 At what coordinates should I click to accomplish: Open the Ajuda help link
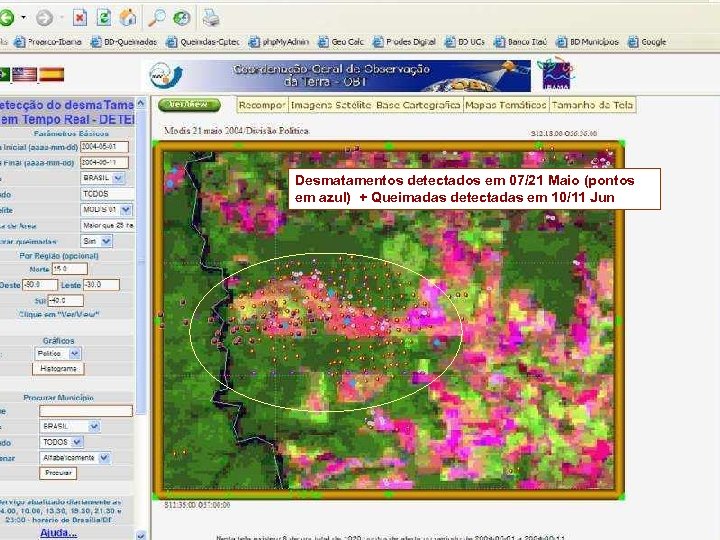(x=58, y=533)
